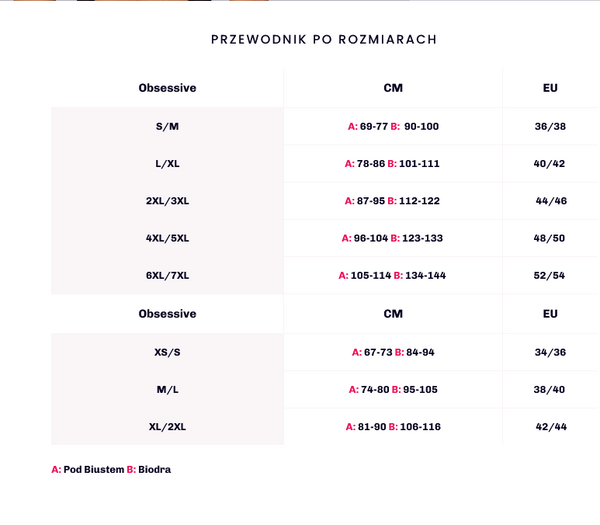
Task: Choose the 4XL/5XL size cell
Action: (x=167, y=238)
